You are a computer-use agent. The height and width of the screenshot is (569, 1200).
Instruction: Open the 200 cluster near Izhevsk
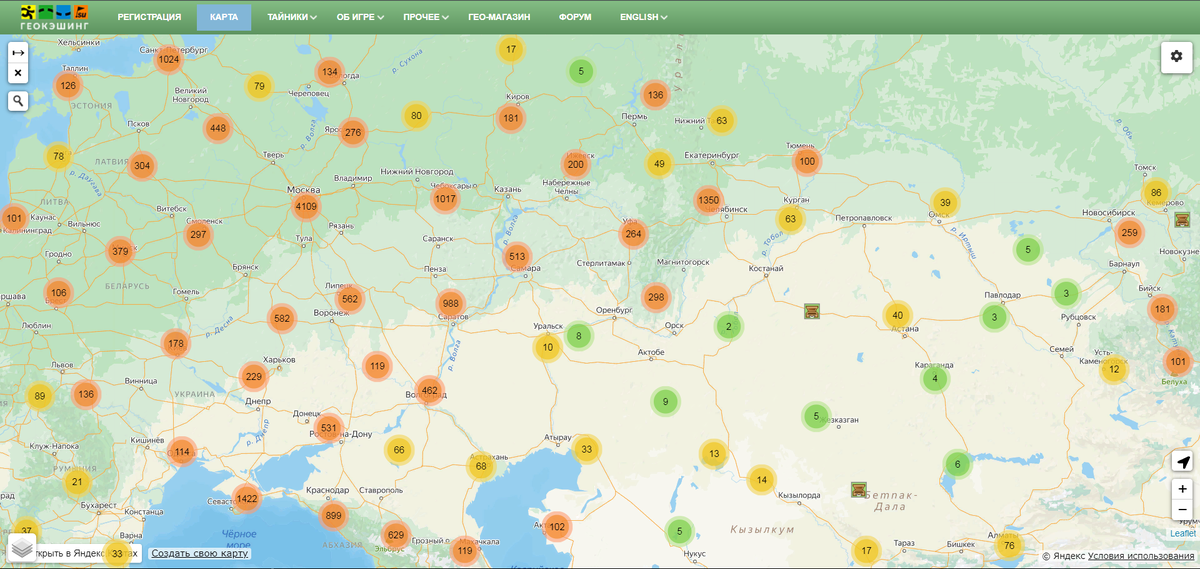point(576,165)
